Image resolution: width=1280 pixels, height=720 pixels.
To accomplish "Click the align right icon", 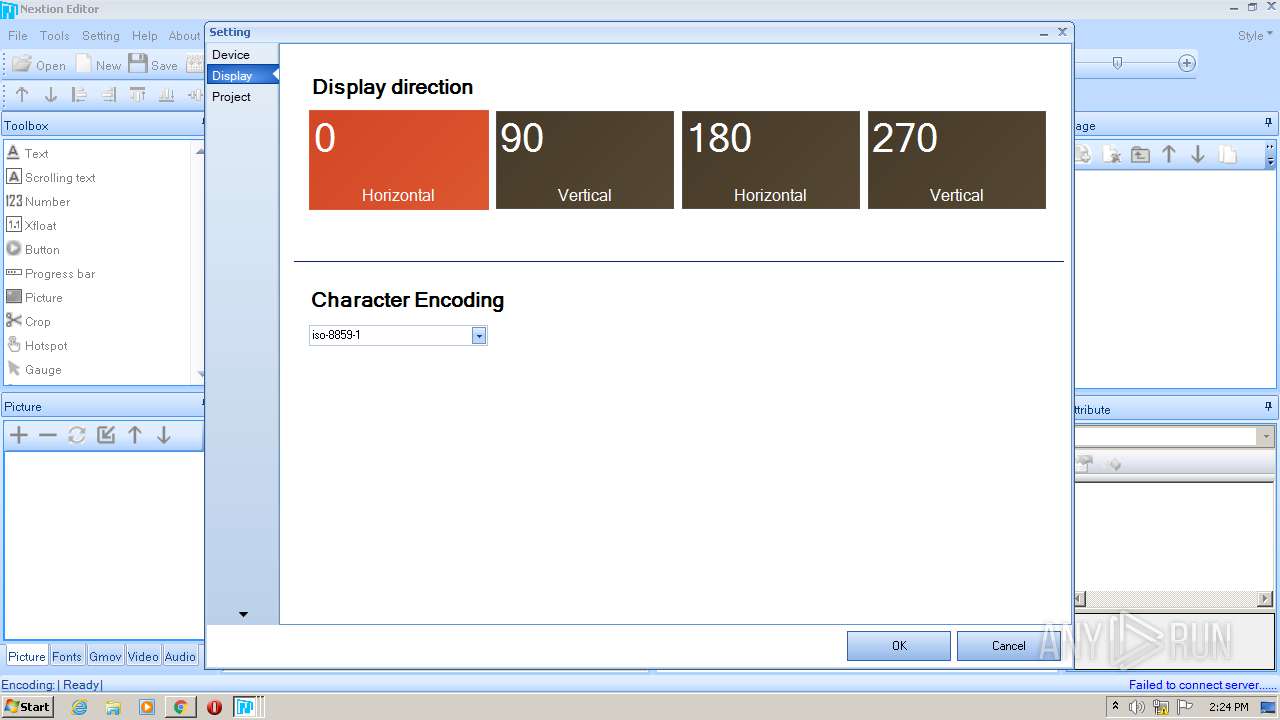I will click(x=109, y=95).
